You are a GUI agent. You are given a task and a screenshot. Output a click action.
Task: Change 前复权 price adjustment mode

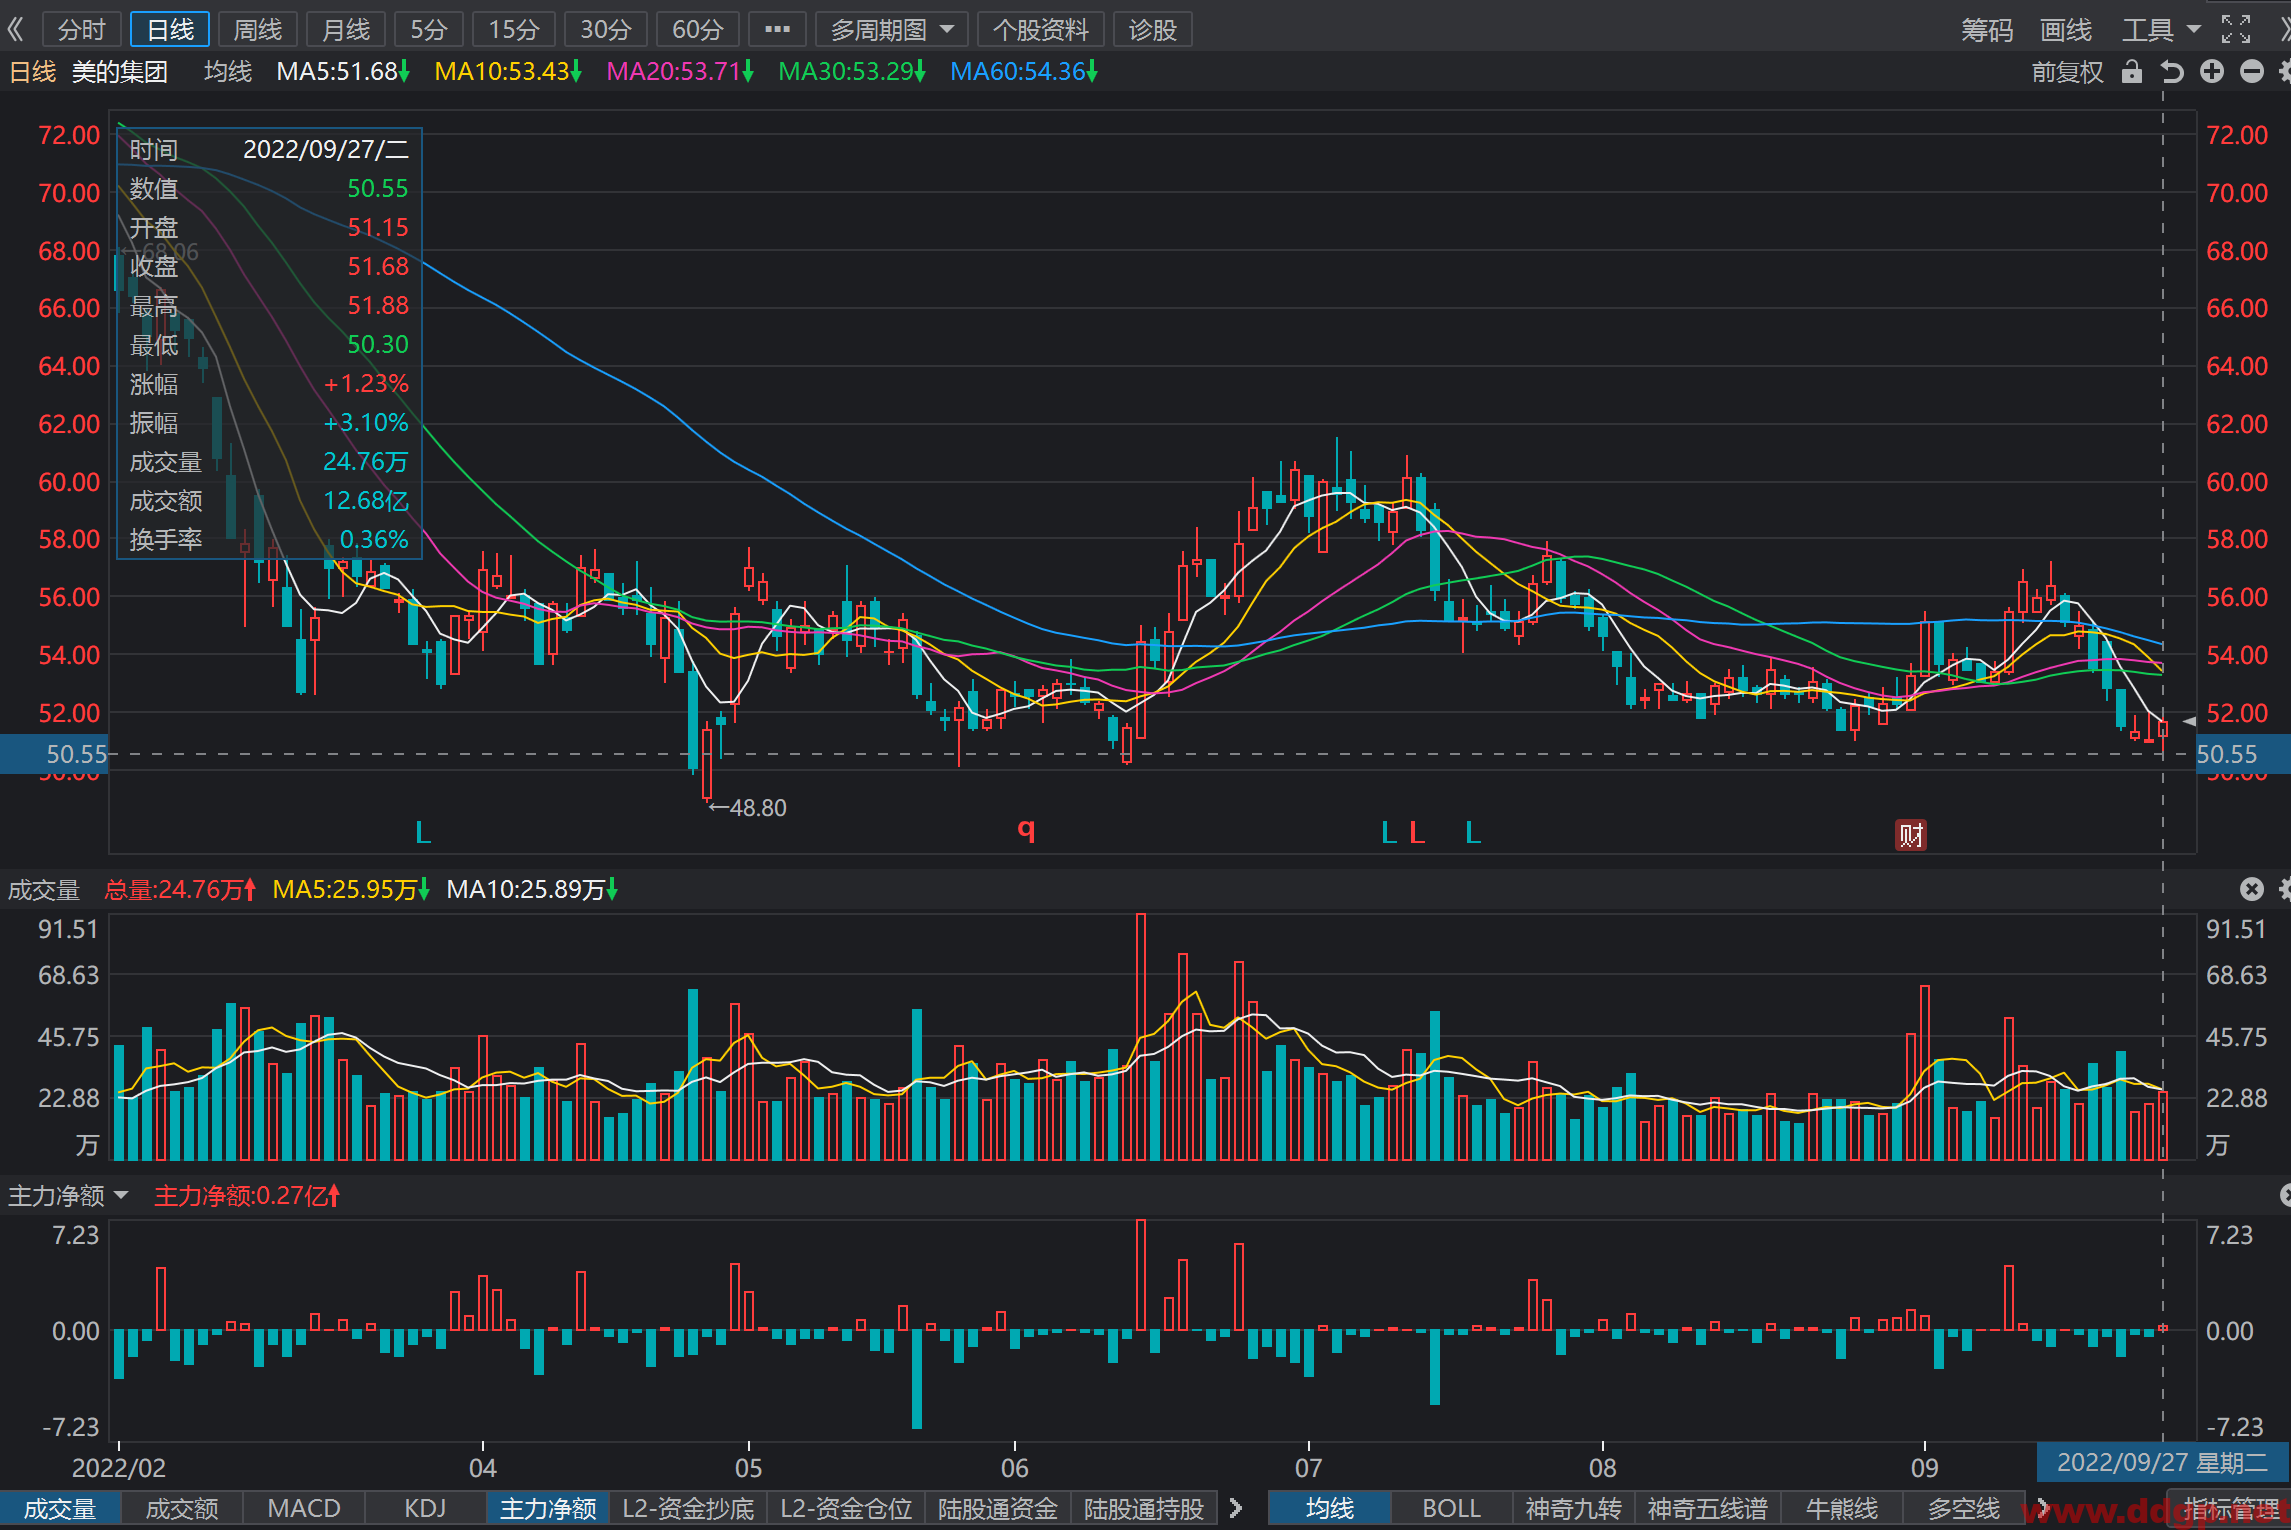(2067, 72)
